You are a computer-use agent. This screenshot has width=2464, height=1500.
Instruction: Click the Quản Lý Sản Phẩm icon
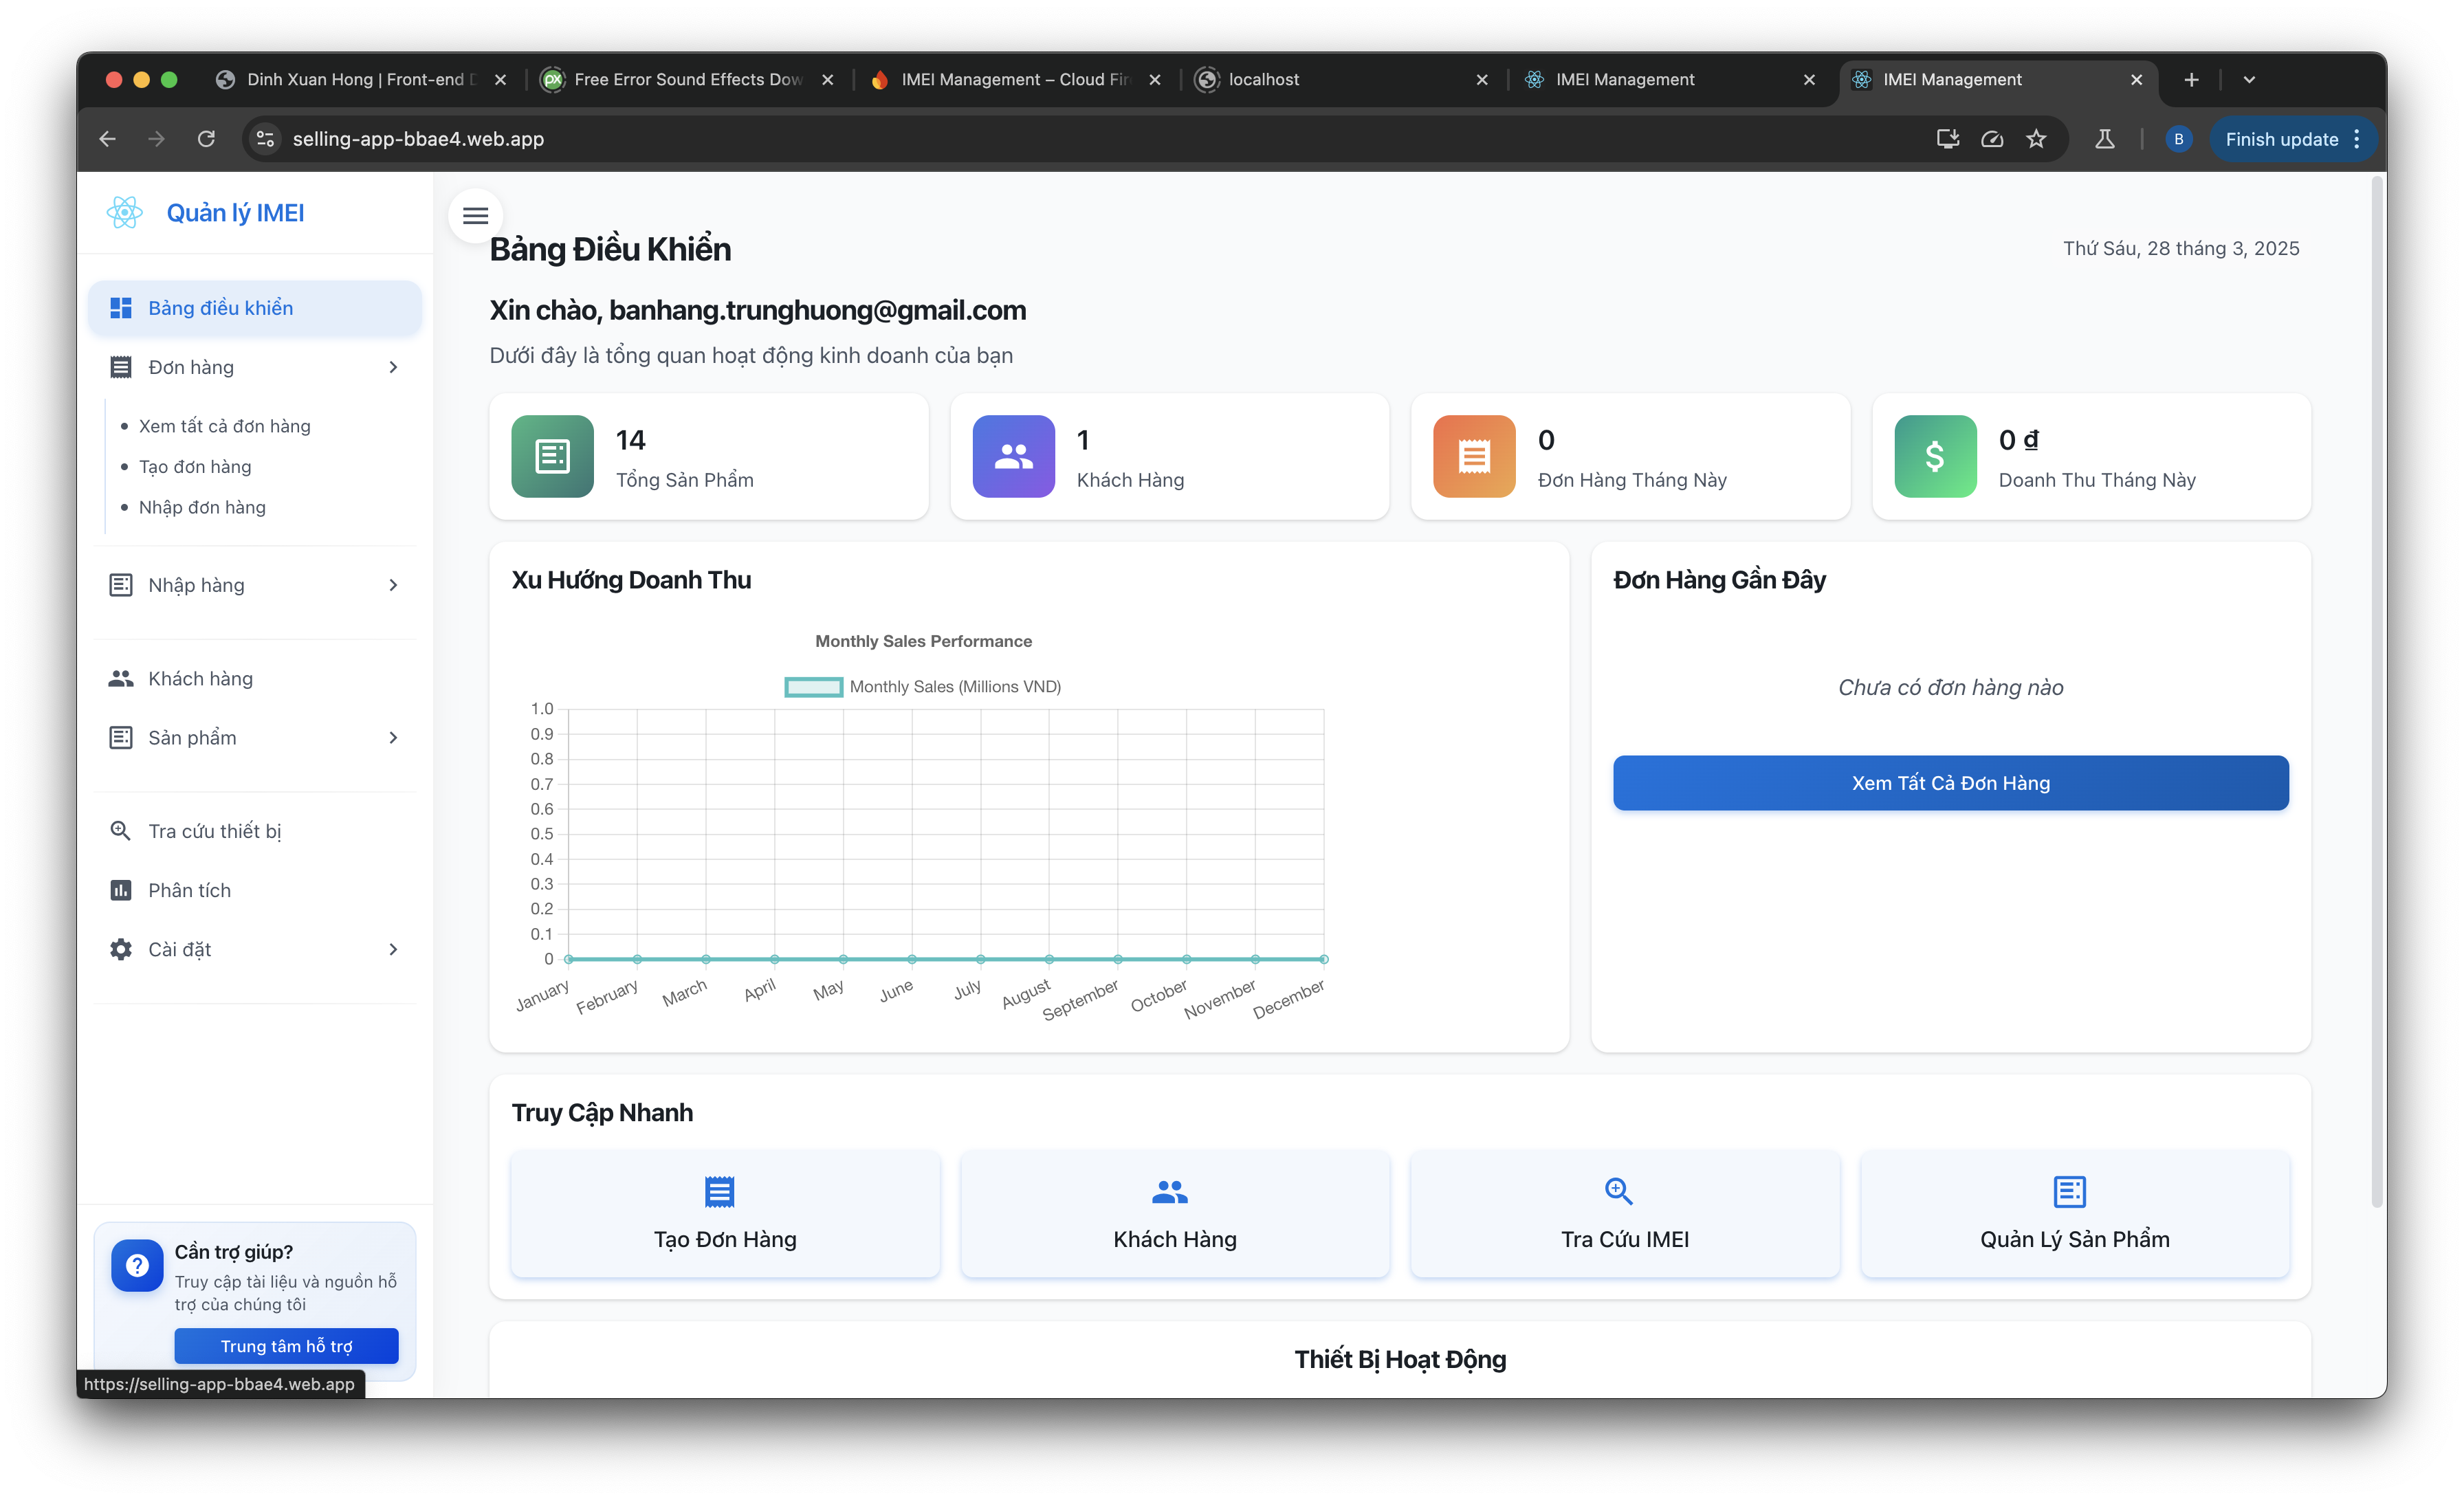coord(2069,1192)
